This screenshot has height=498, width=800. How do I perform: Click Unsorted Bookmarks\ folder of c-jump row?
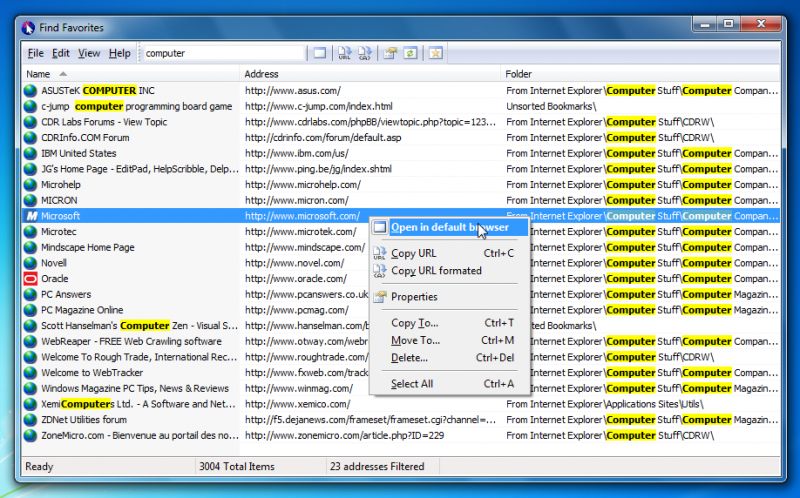click(x=551, y=106)
